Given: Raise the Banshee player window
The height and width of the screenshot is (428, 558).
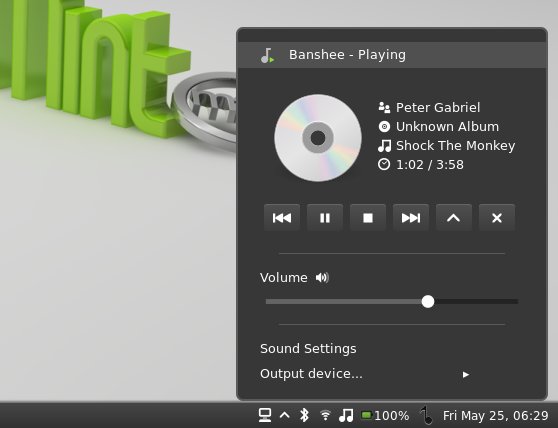Looking at the screenshot, I should pos(454,218).
